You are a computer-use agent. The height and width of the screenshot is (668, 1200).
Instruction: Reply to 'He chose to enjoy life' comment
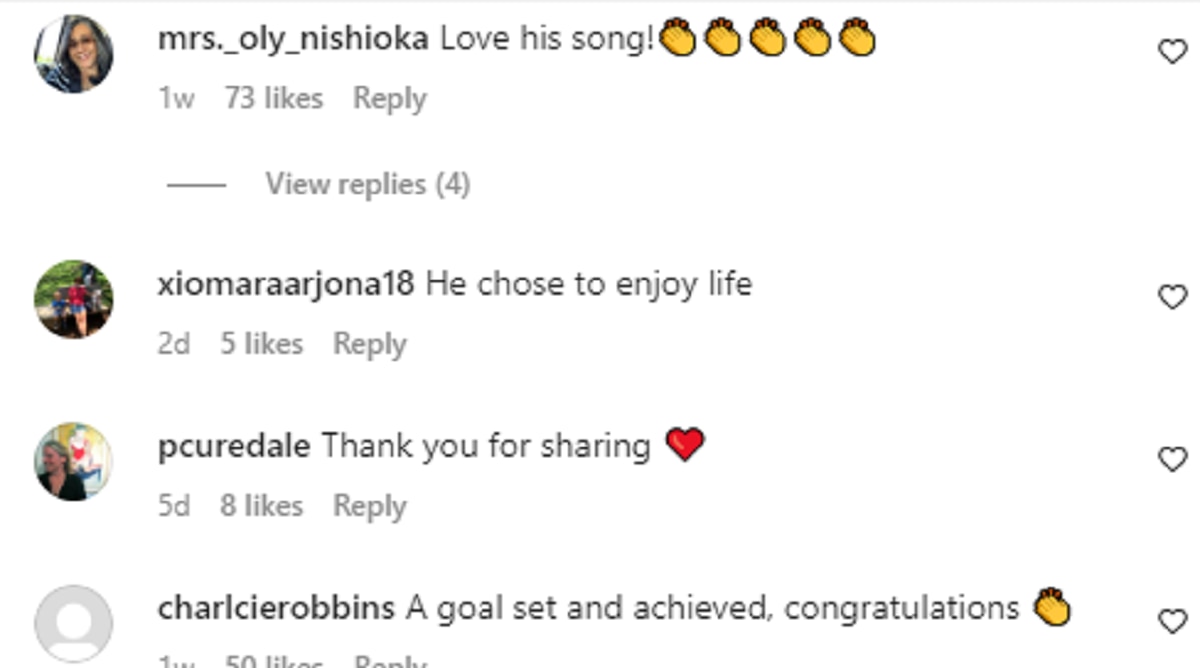pyautogui.click(x=369, y=344)
